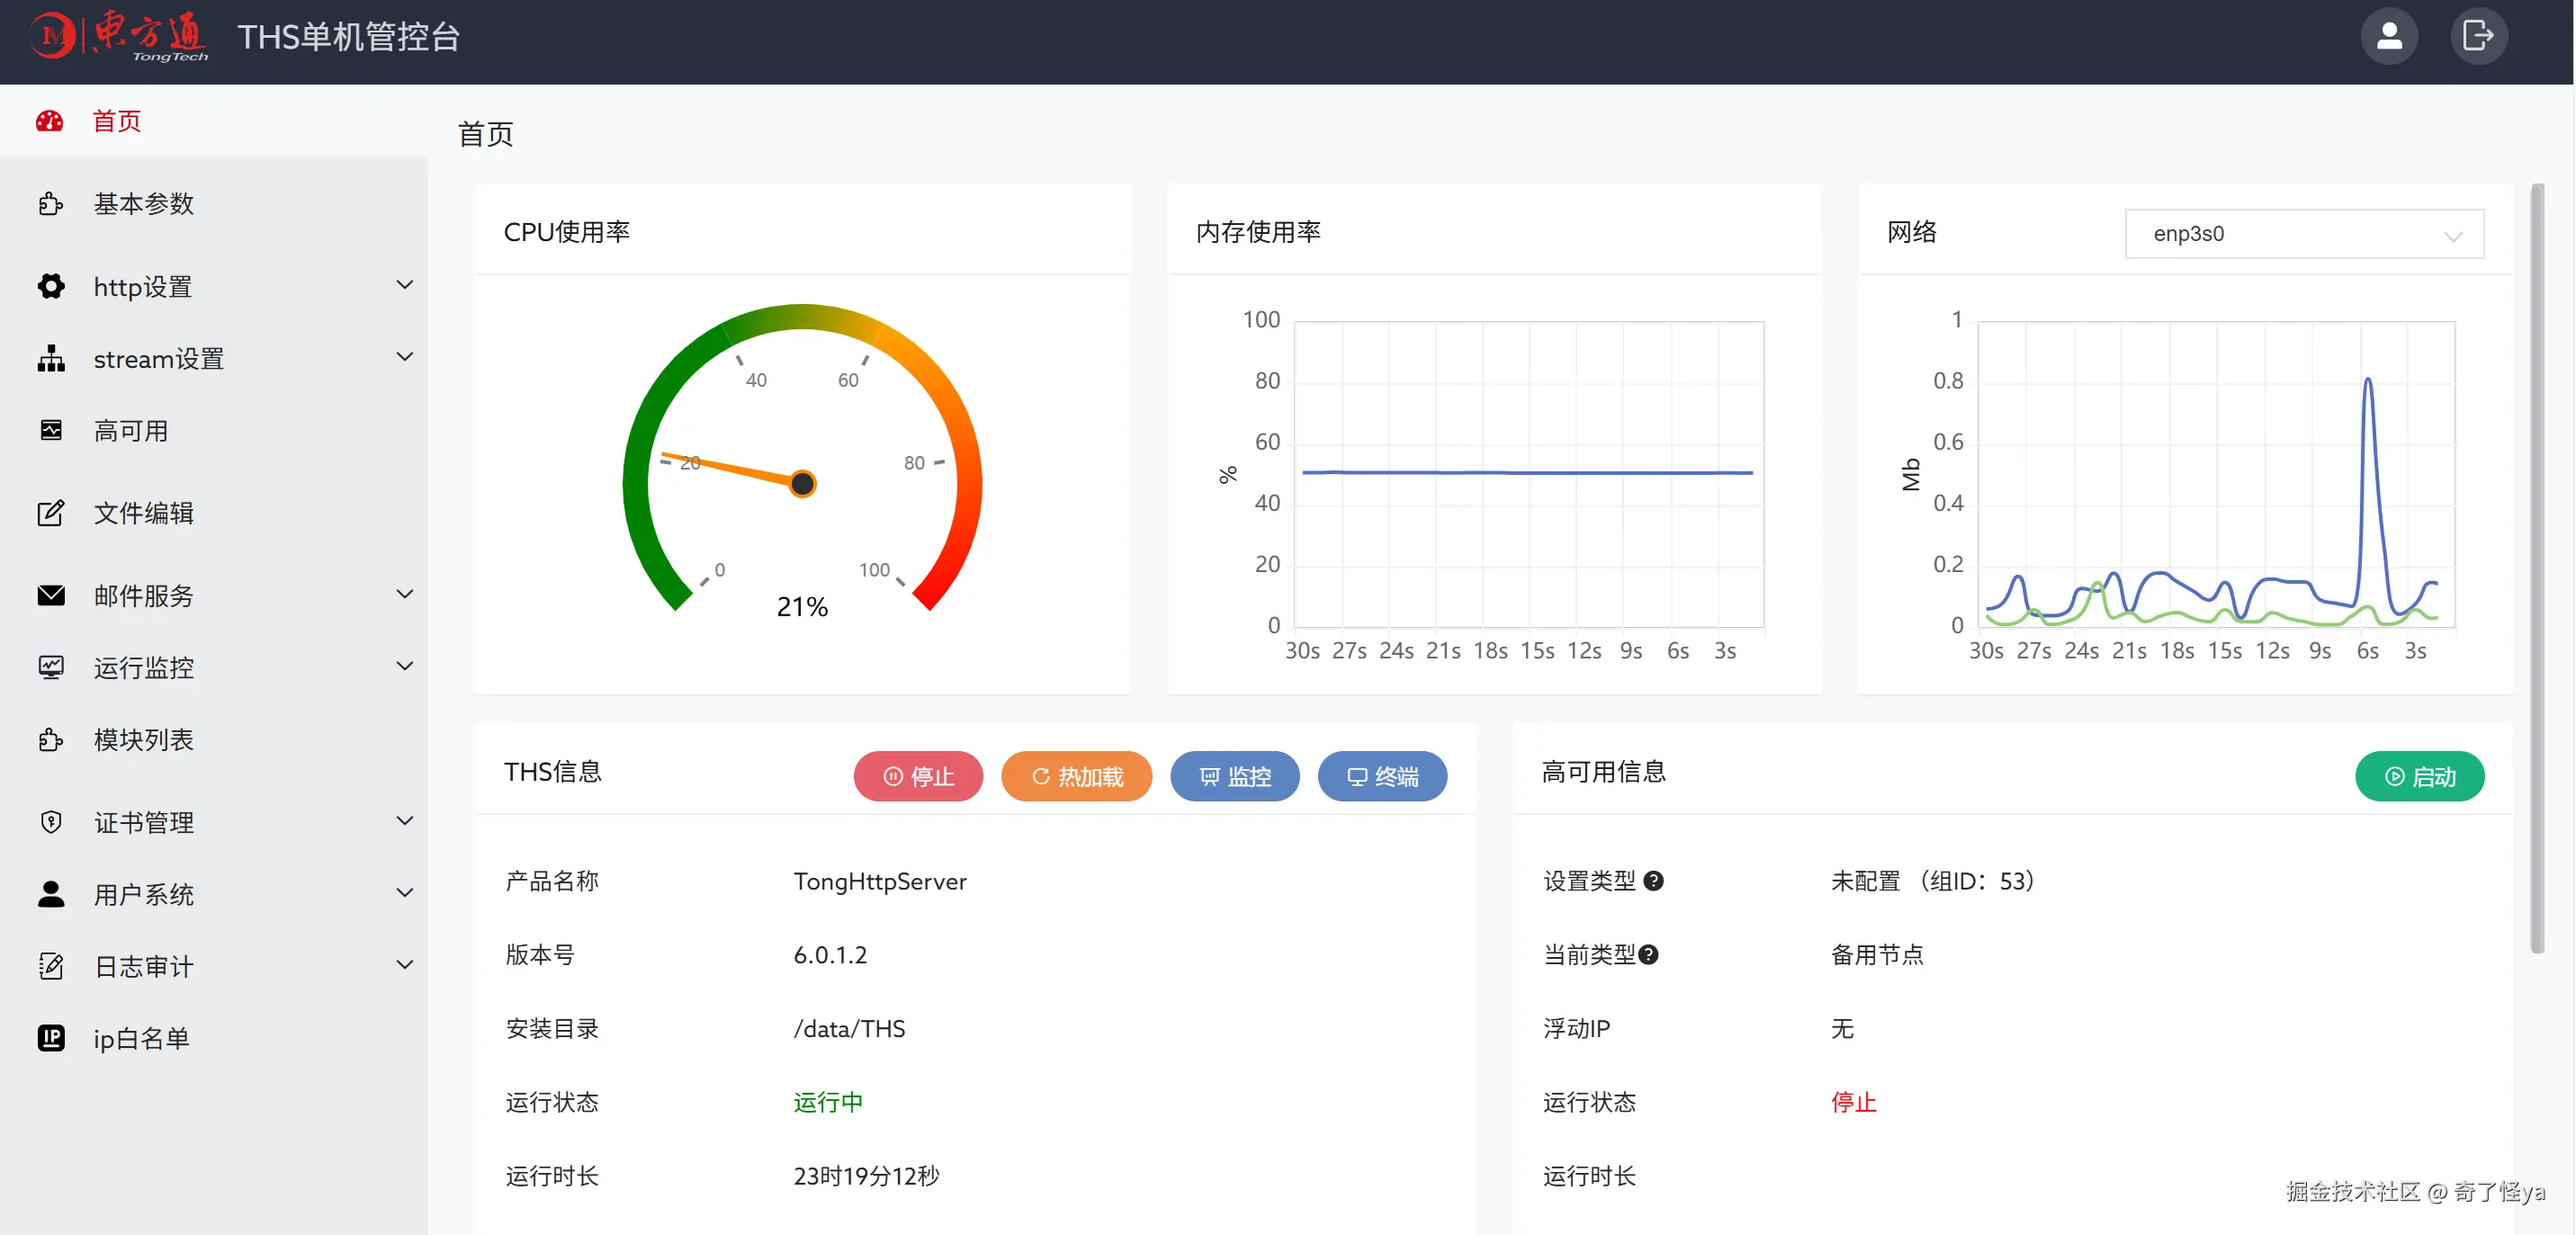Expand the 日志审计 submenu chevron
Image resolution: width=2576 pixels, height=1235 pixels.
pos(404,965)
